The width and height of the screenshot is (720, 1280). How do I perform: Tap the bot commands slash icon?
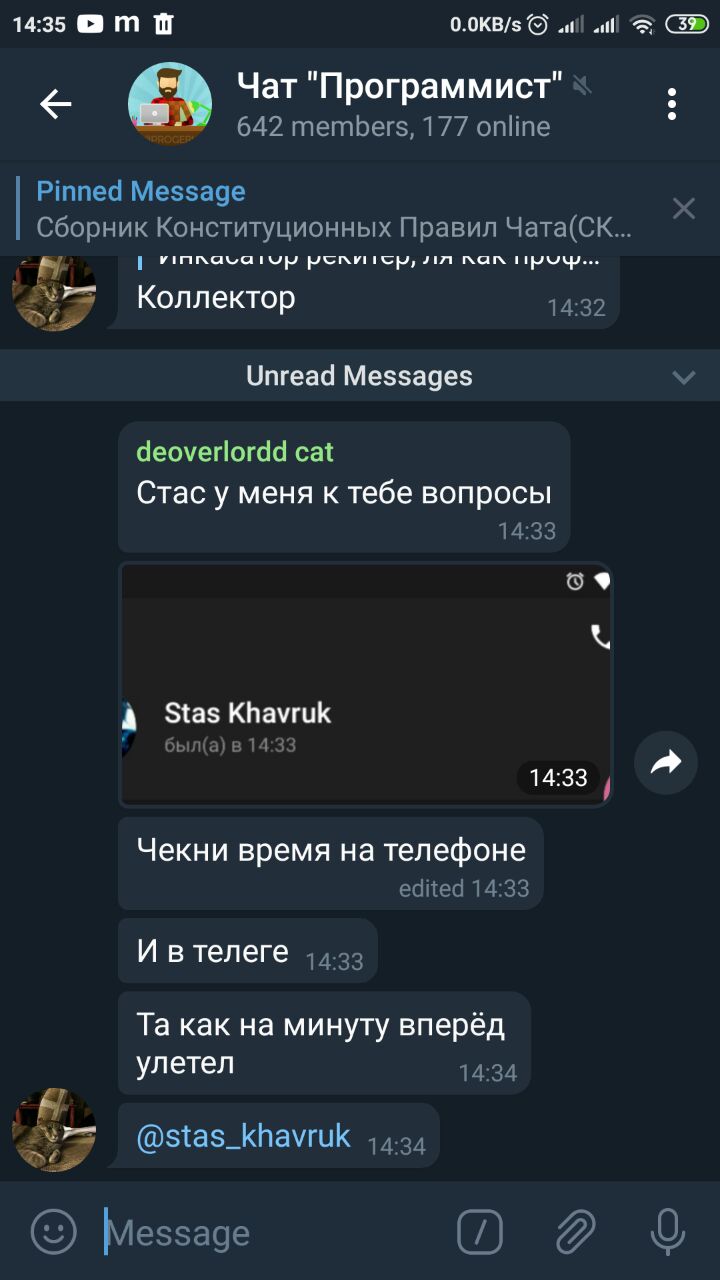480,1232
